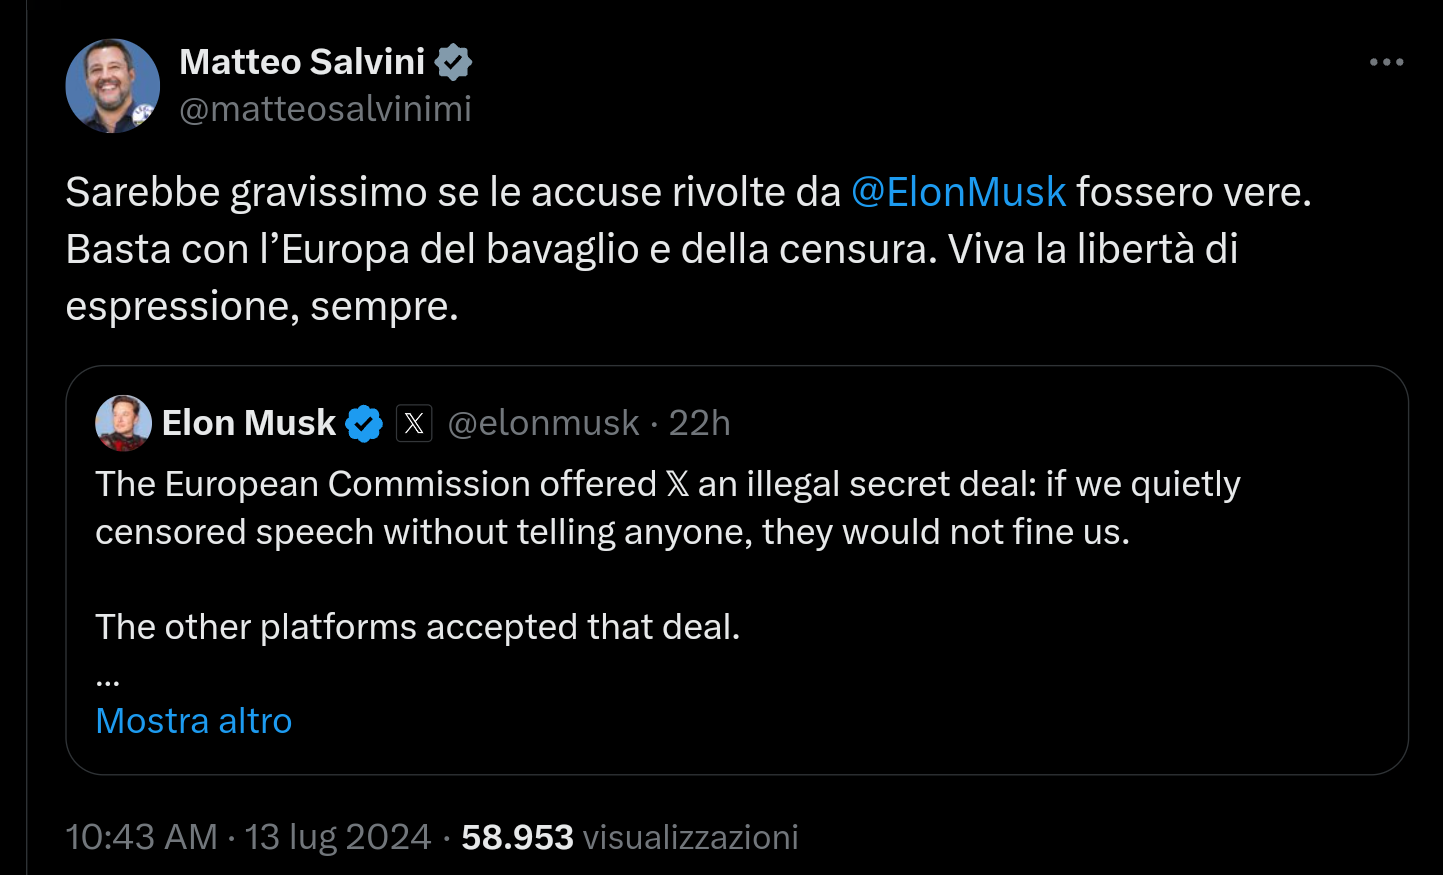Click the @matteosalvinimi username
The height and width of the screenshot is (875, 1443).
click(x=325, y=109)
